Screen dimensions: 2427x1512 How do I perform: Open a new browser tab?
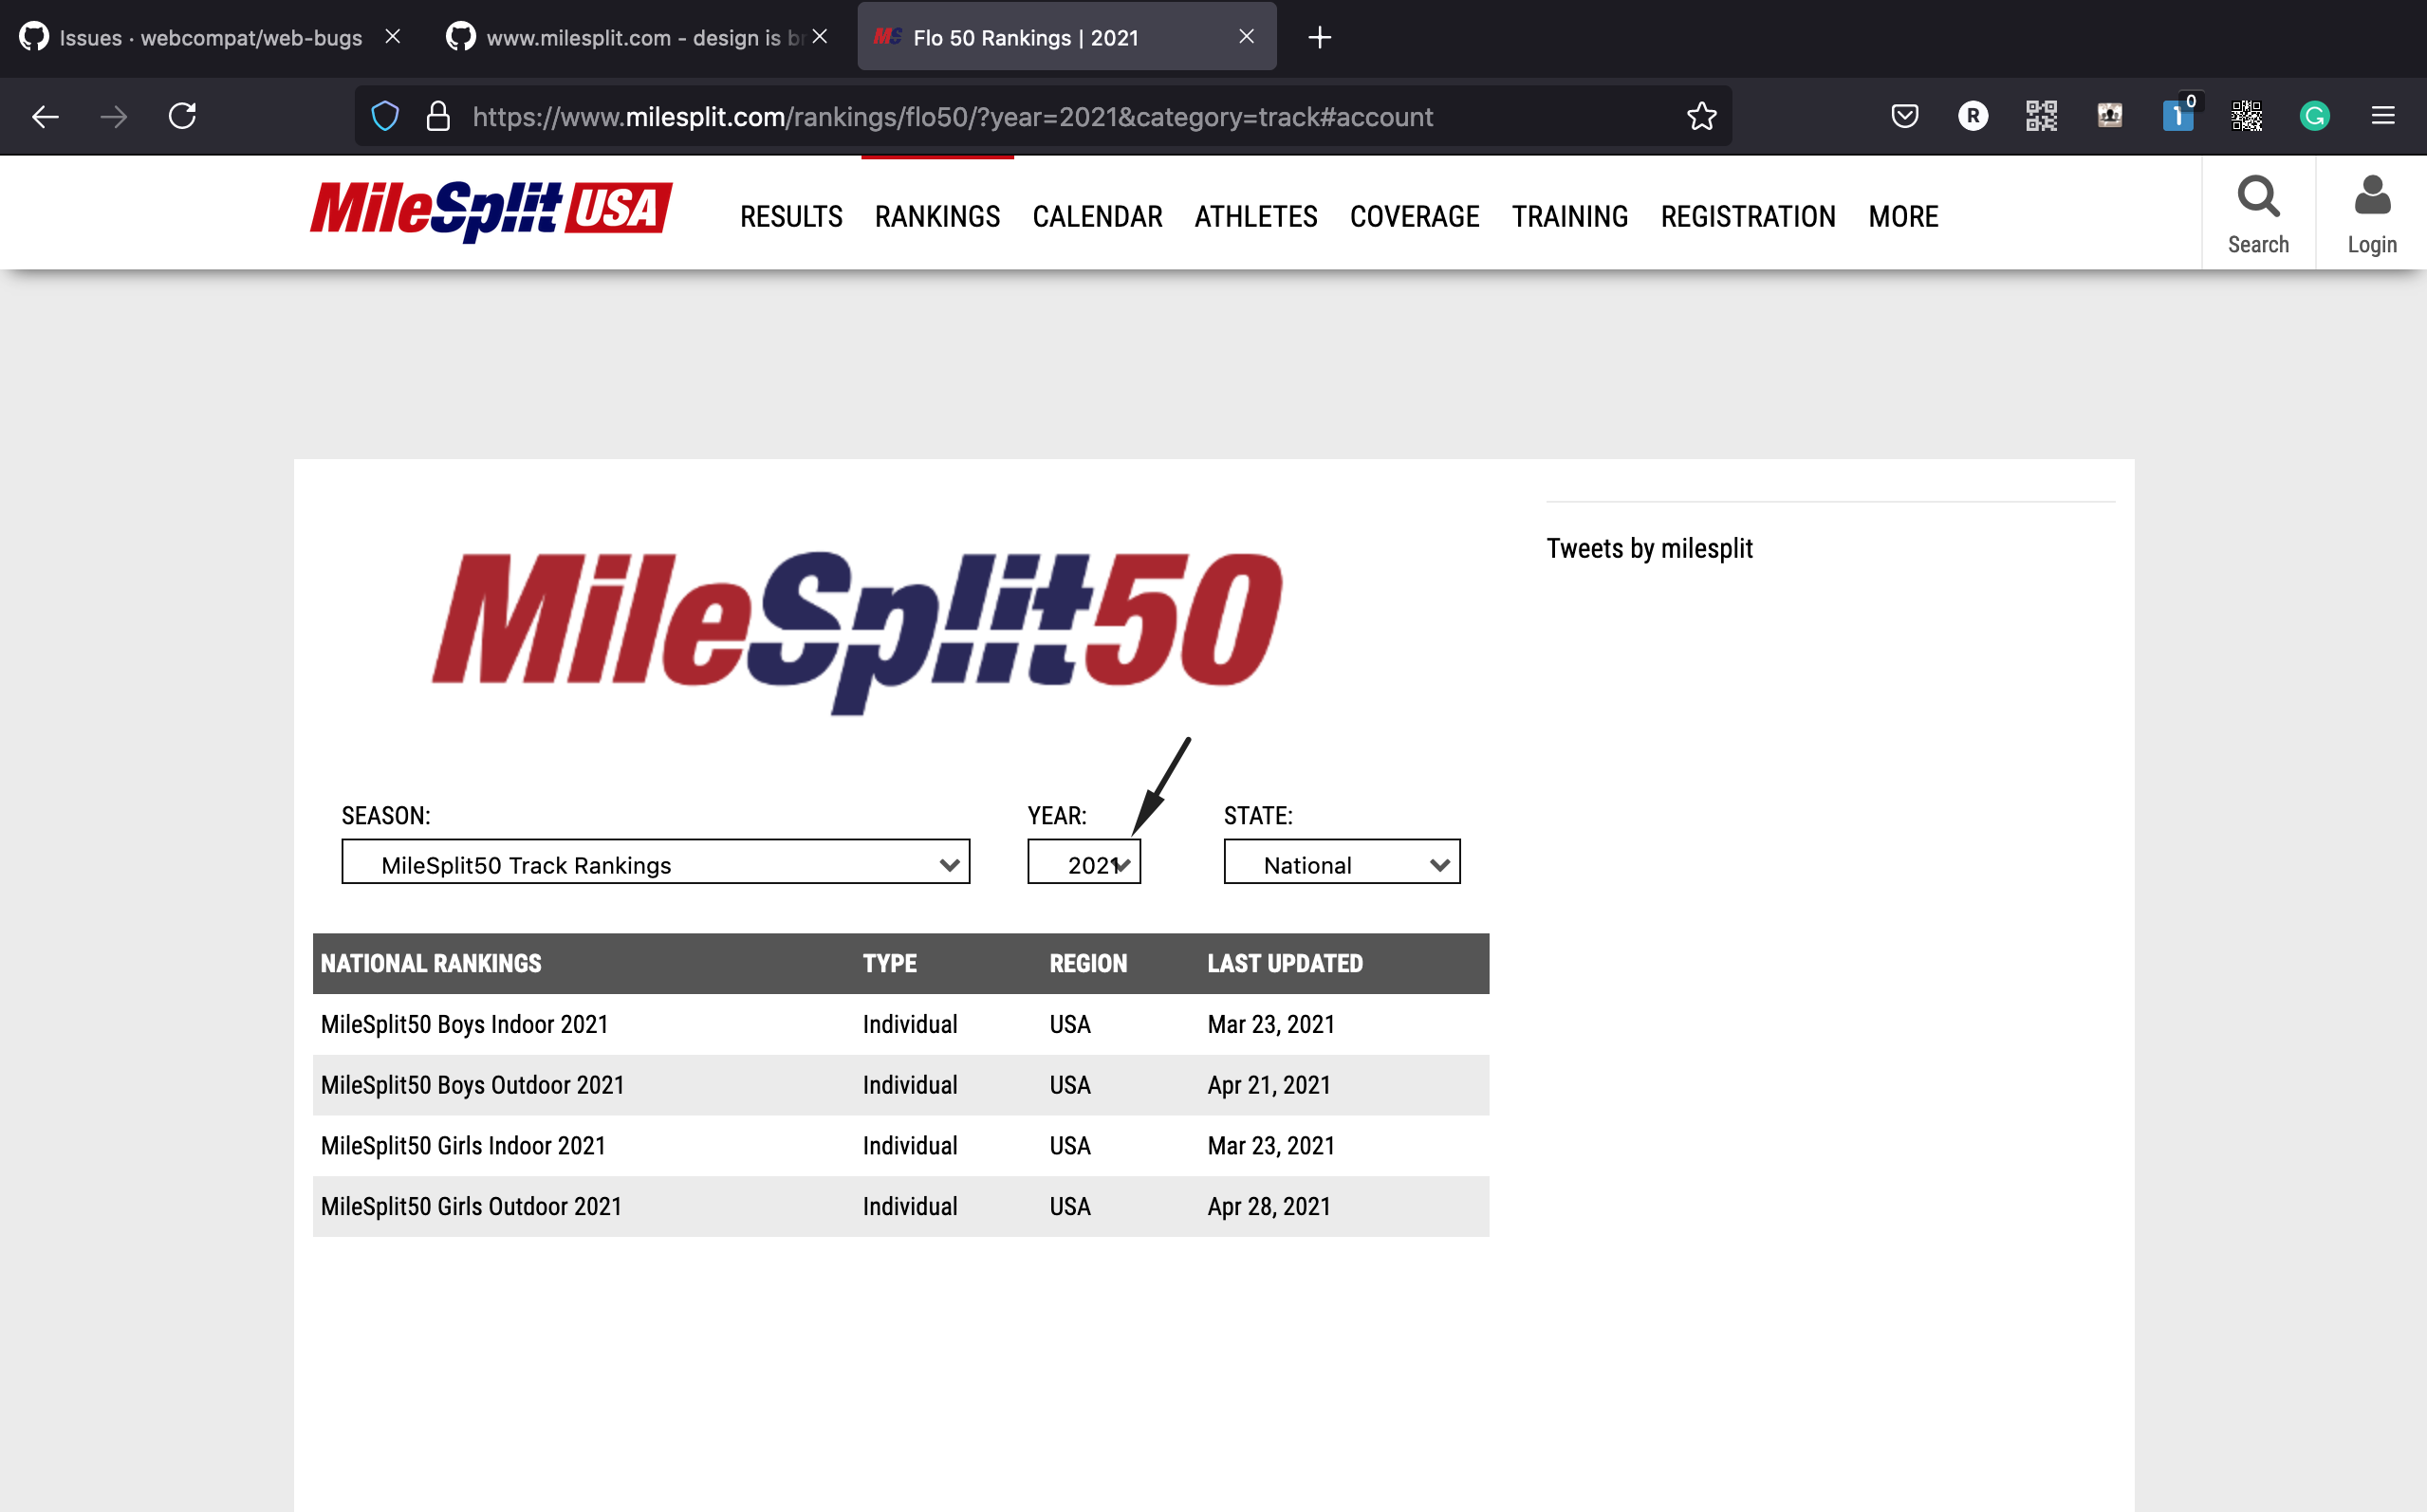[1319, 38]
